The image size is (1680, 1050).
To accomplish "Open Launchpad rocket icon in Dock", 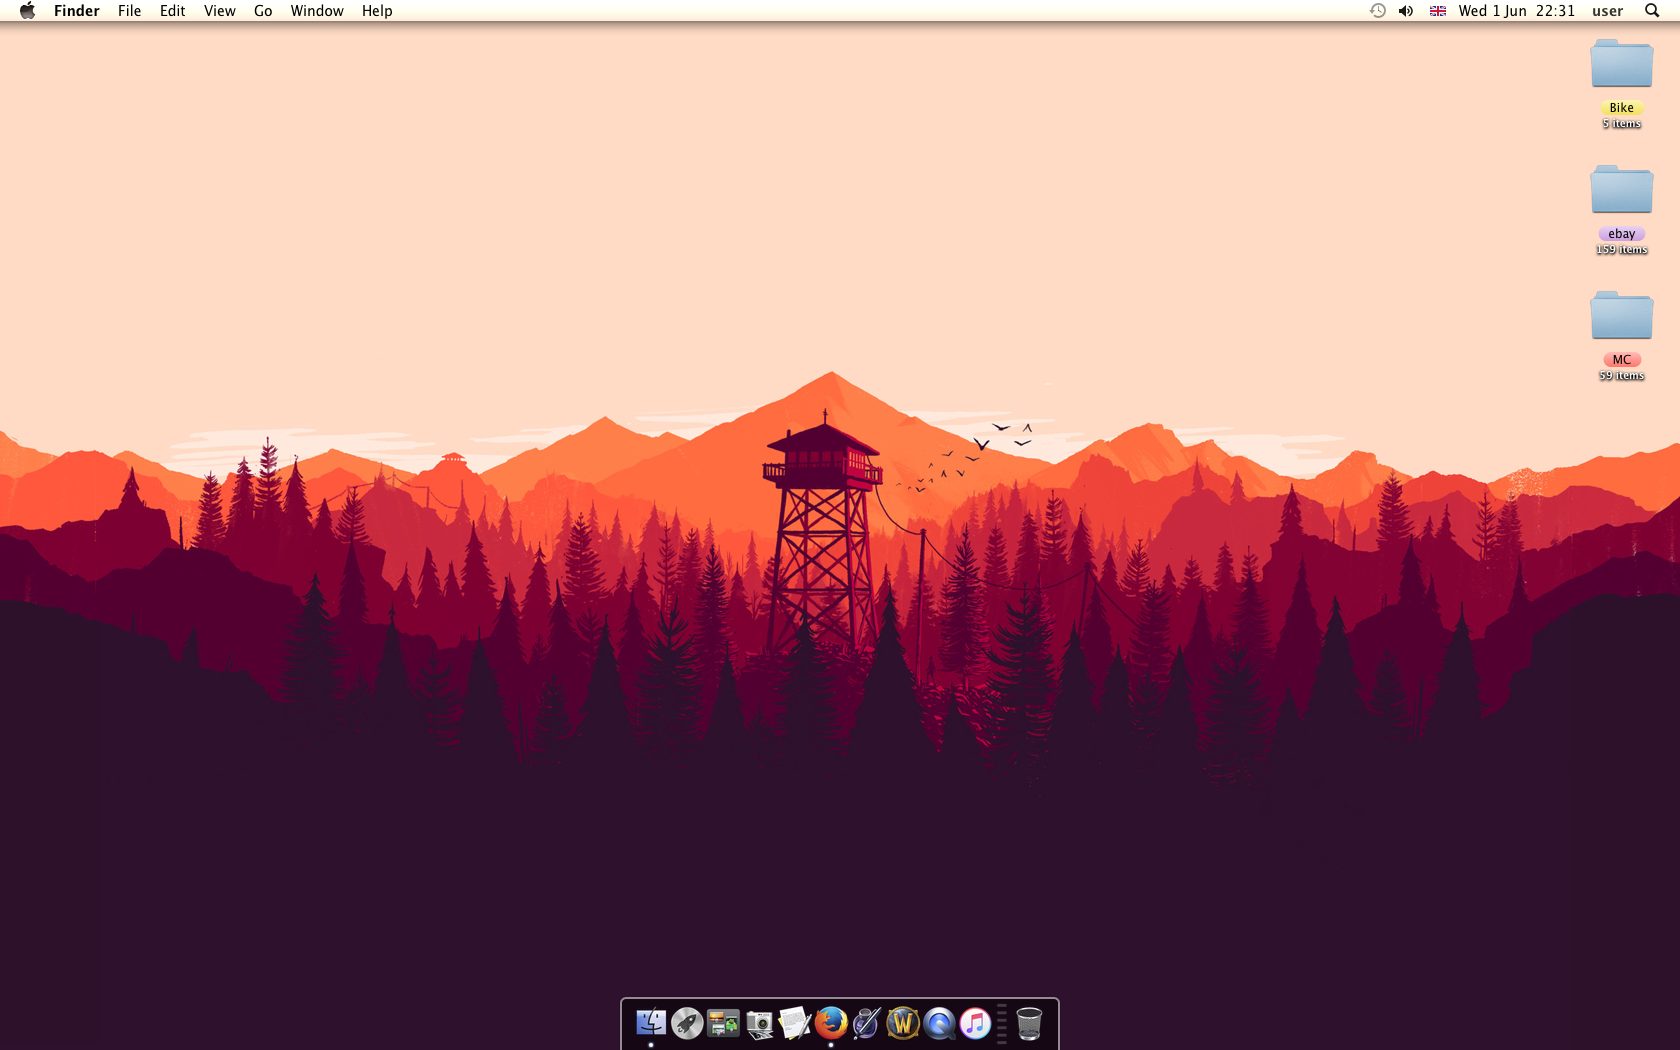I will [687, 1023].
